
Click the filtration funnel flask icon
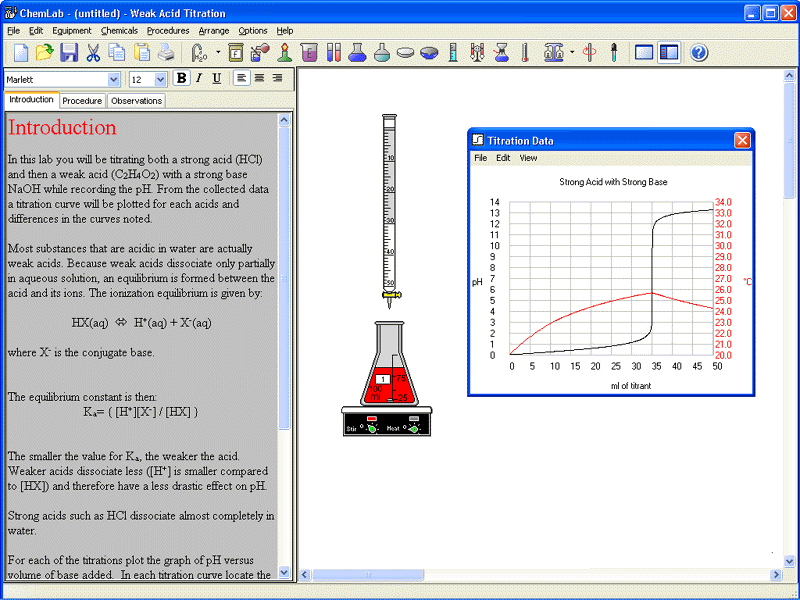point(502,53)
